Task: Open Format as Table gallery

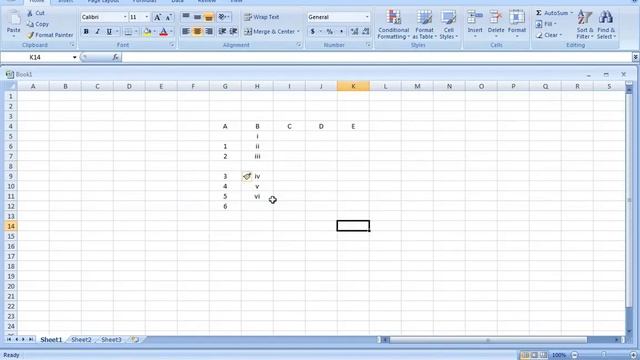Action: pos(424,24)
